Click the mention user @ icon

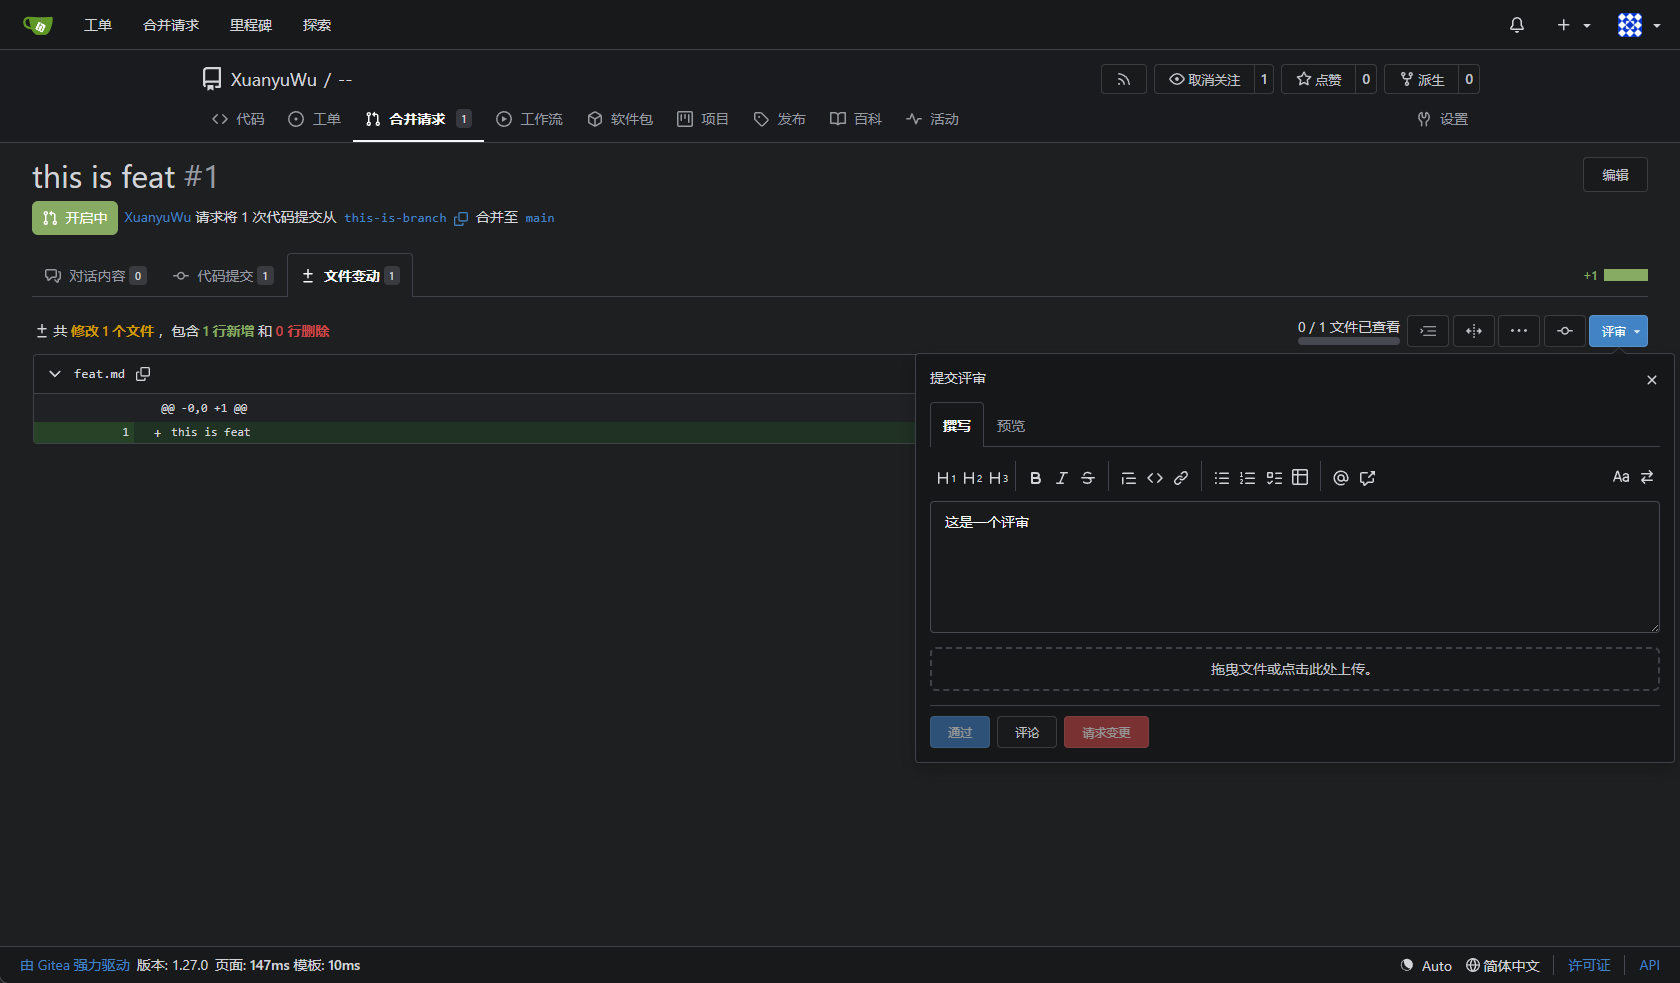[1341, 478]
